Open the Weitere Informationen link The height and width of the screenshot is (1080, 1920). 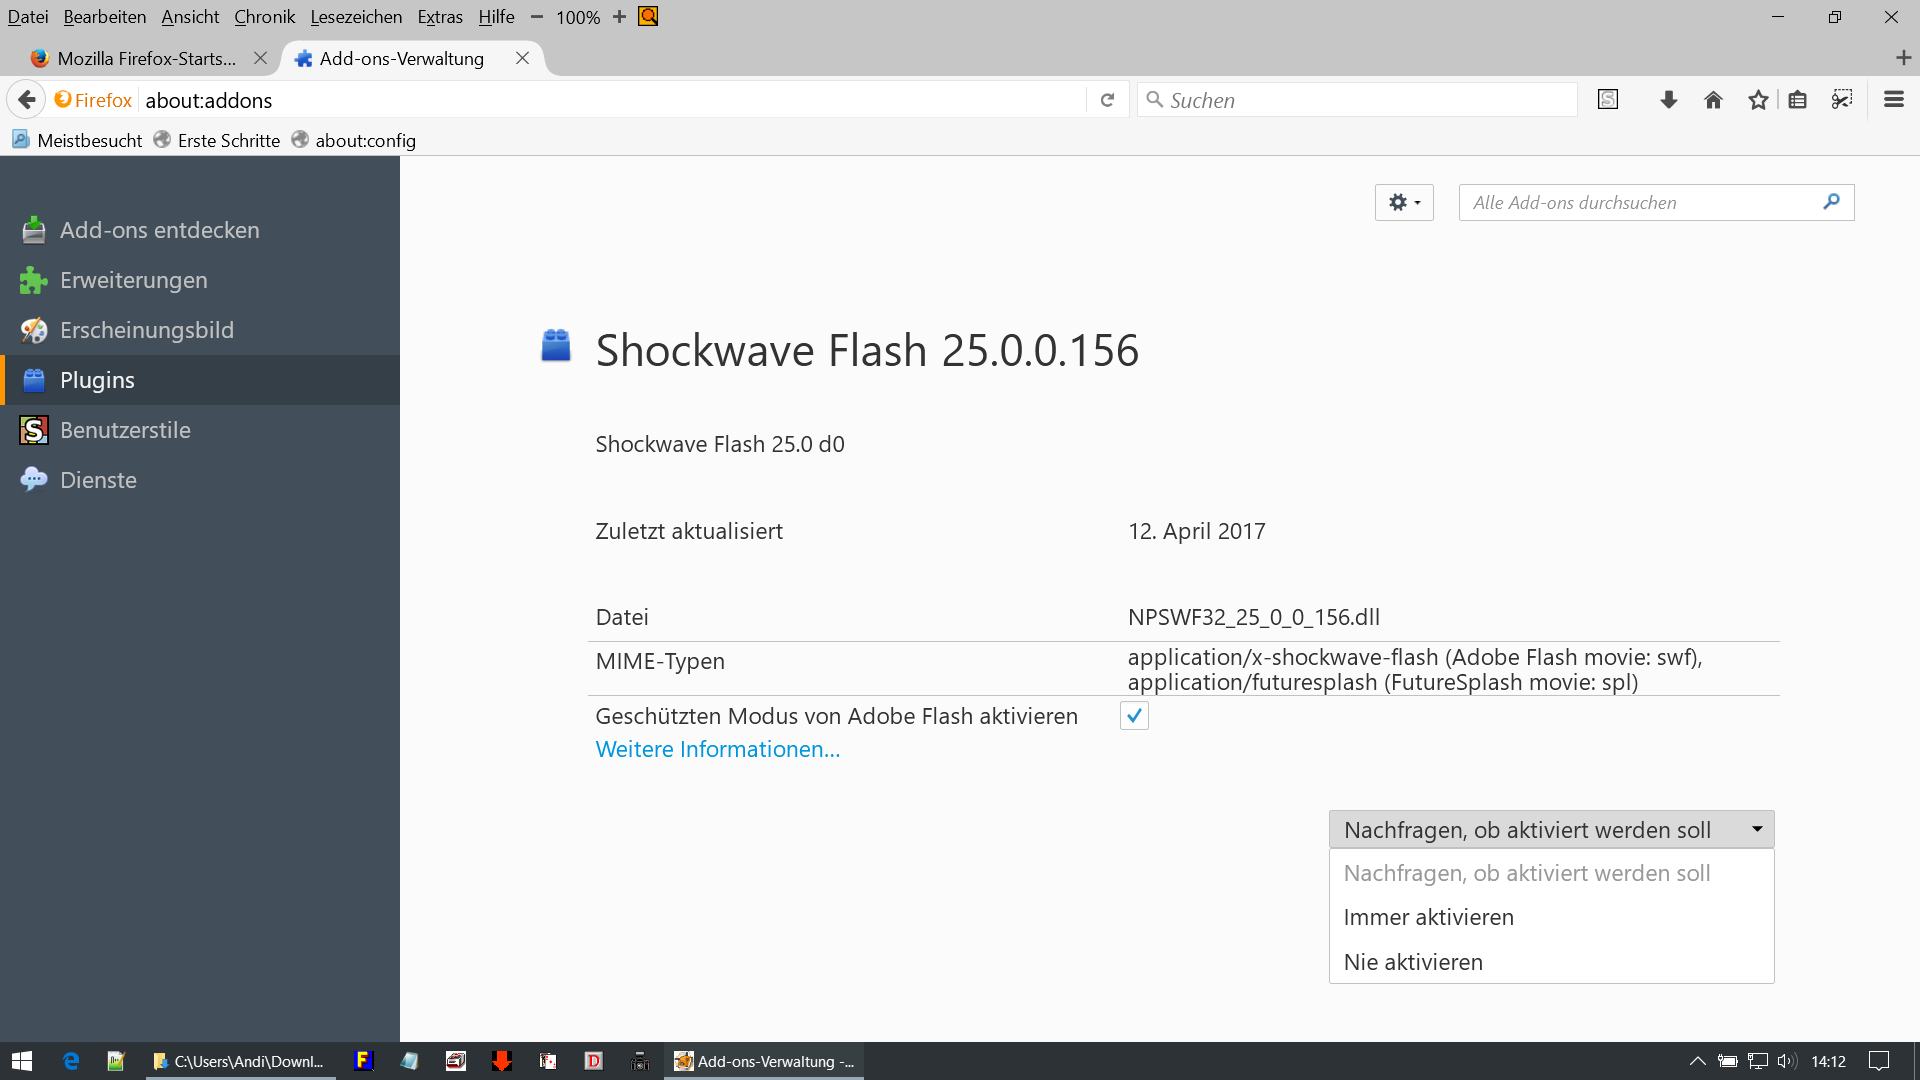pyautogui.click(x=717, y=749)
